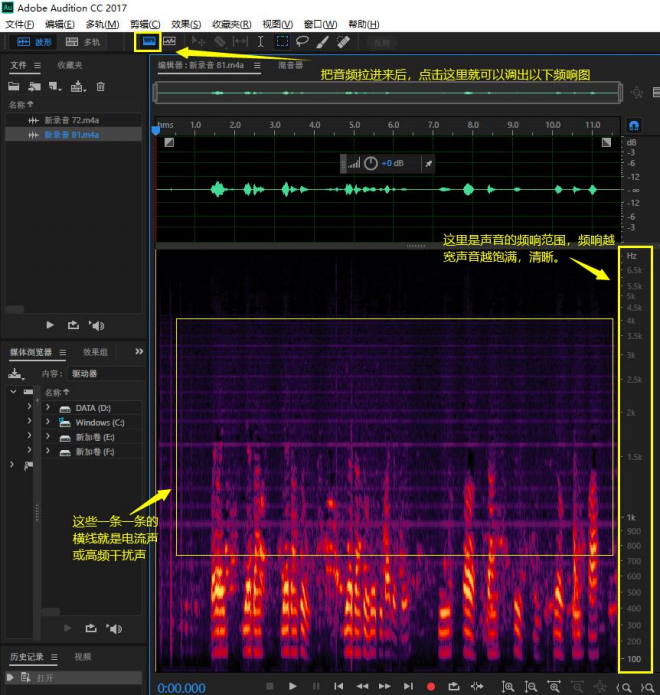Switch to 多轨 multitrack view
Screen dimensions: 660x695
(x=83, y=42)
